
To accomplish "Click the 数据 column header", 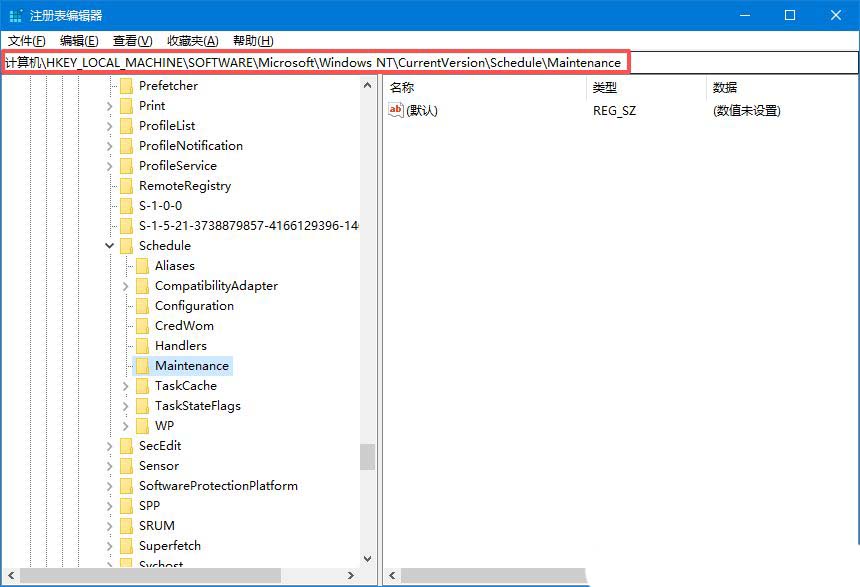I will click(x=783, y=87).
